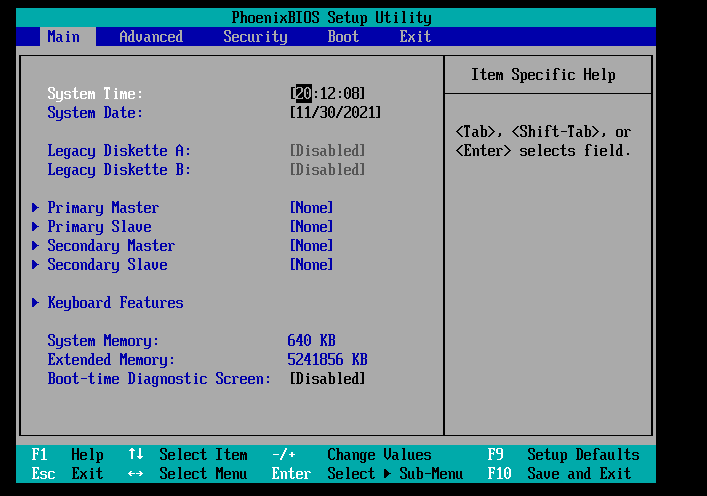Toggle Boot-time Diagnostic Screen Disabled value

pos(327,379)
